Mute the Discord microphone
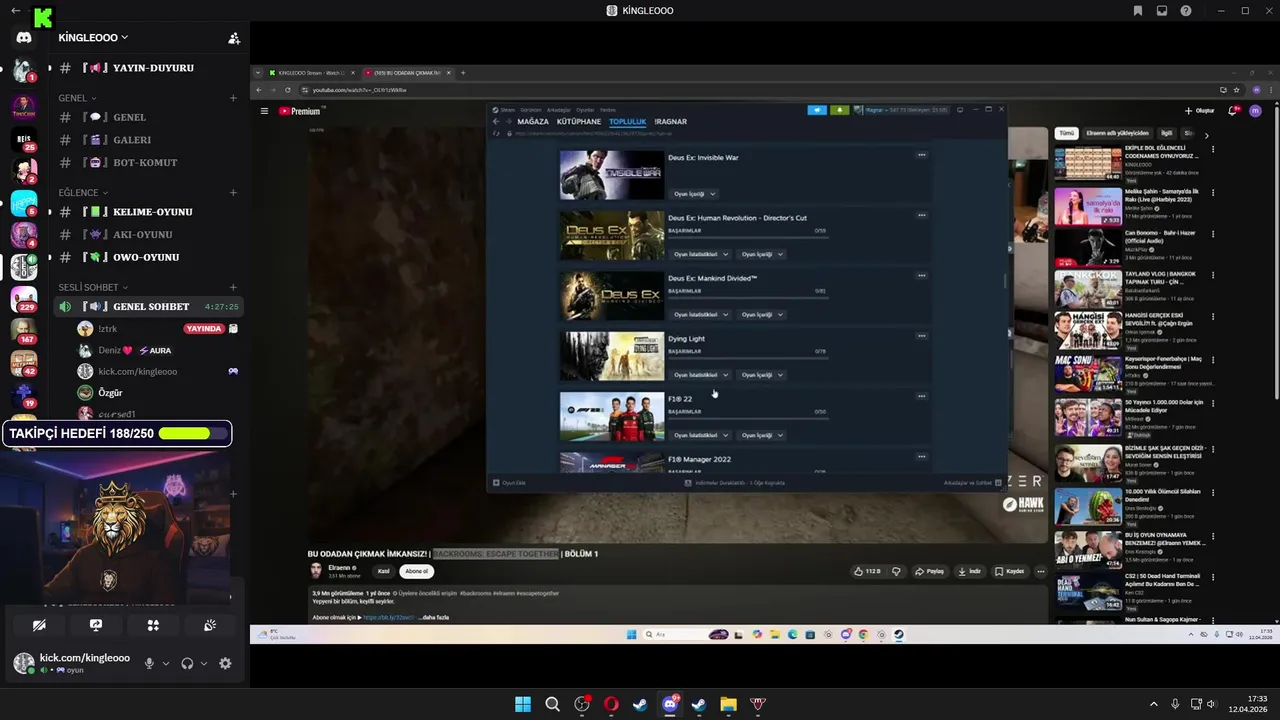Screen dimensions: 1280x720 pos(149,663)
